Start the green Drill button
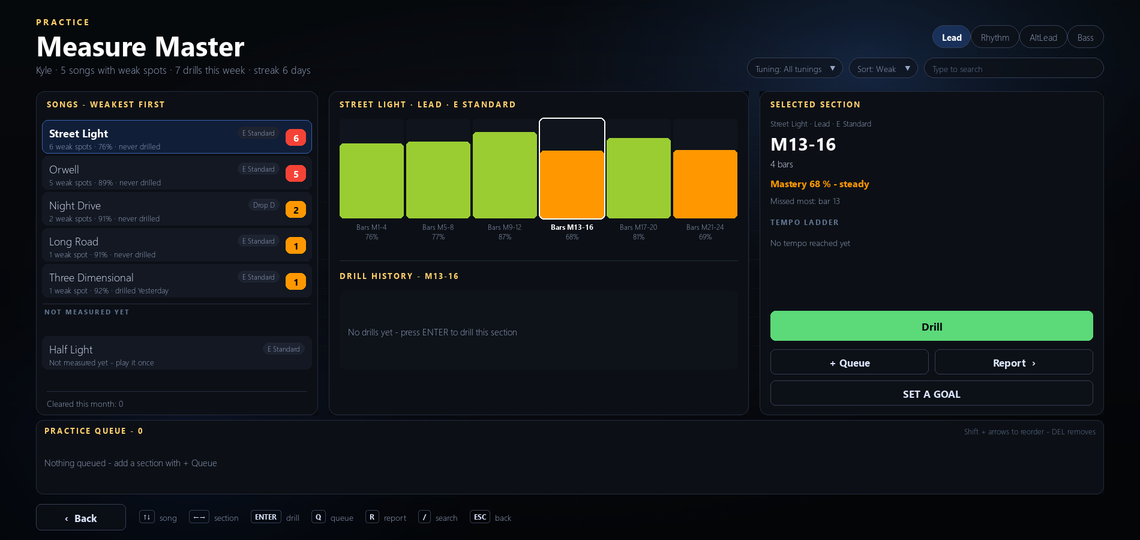 pyautogui.click(x=931, y=326)
